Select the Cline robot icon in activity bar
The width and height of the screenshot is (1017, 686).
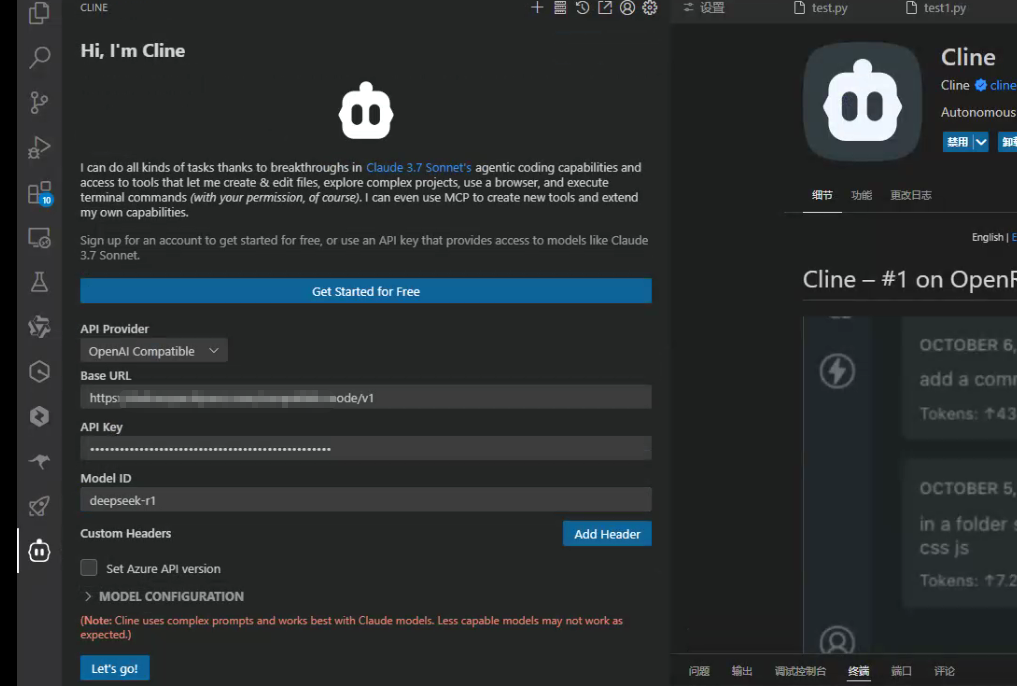click(39, 550)
